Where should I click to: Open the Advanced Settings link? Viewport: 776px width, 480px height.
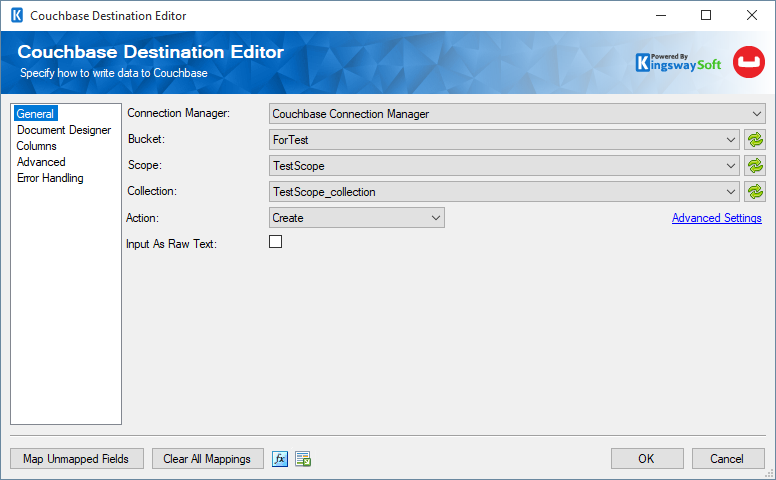[x=717, y=218]
